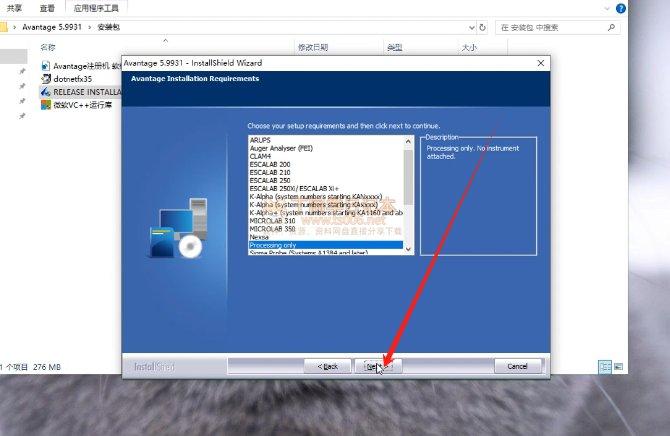The height and width of the screenshot is (436, 670).
Task: Close the InstallShield Wizard window
Action: (x=541, y=63)
